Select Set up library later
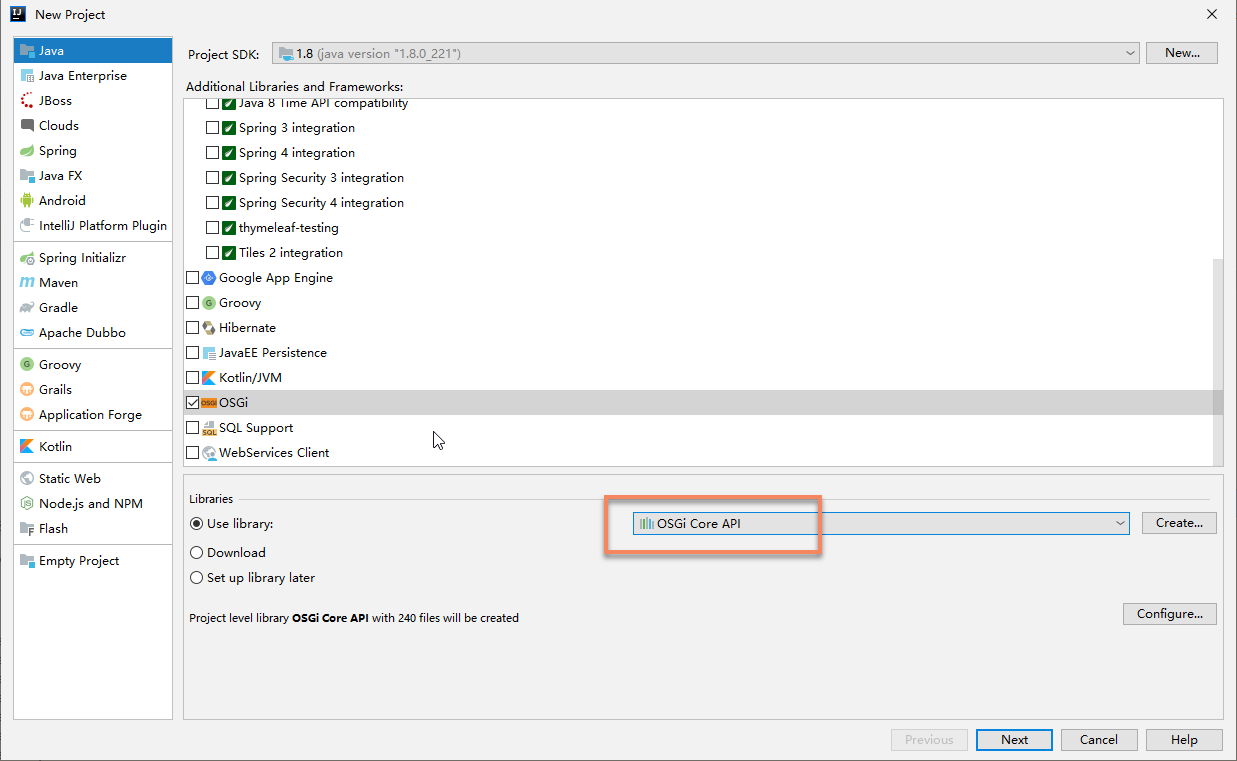This screenshot has height=761, width=1237. pos(196,578)
